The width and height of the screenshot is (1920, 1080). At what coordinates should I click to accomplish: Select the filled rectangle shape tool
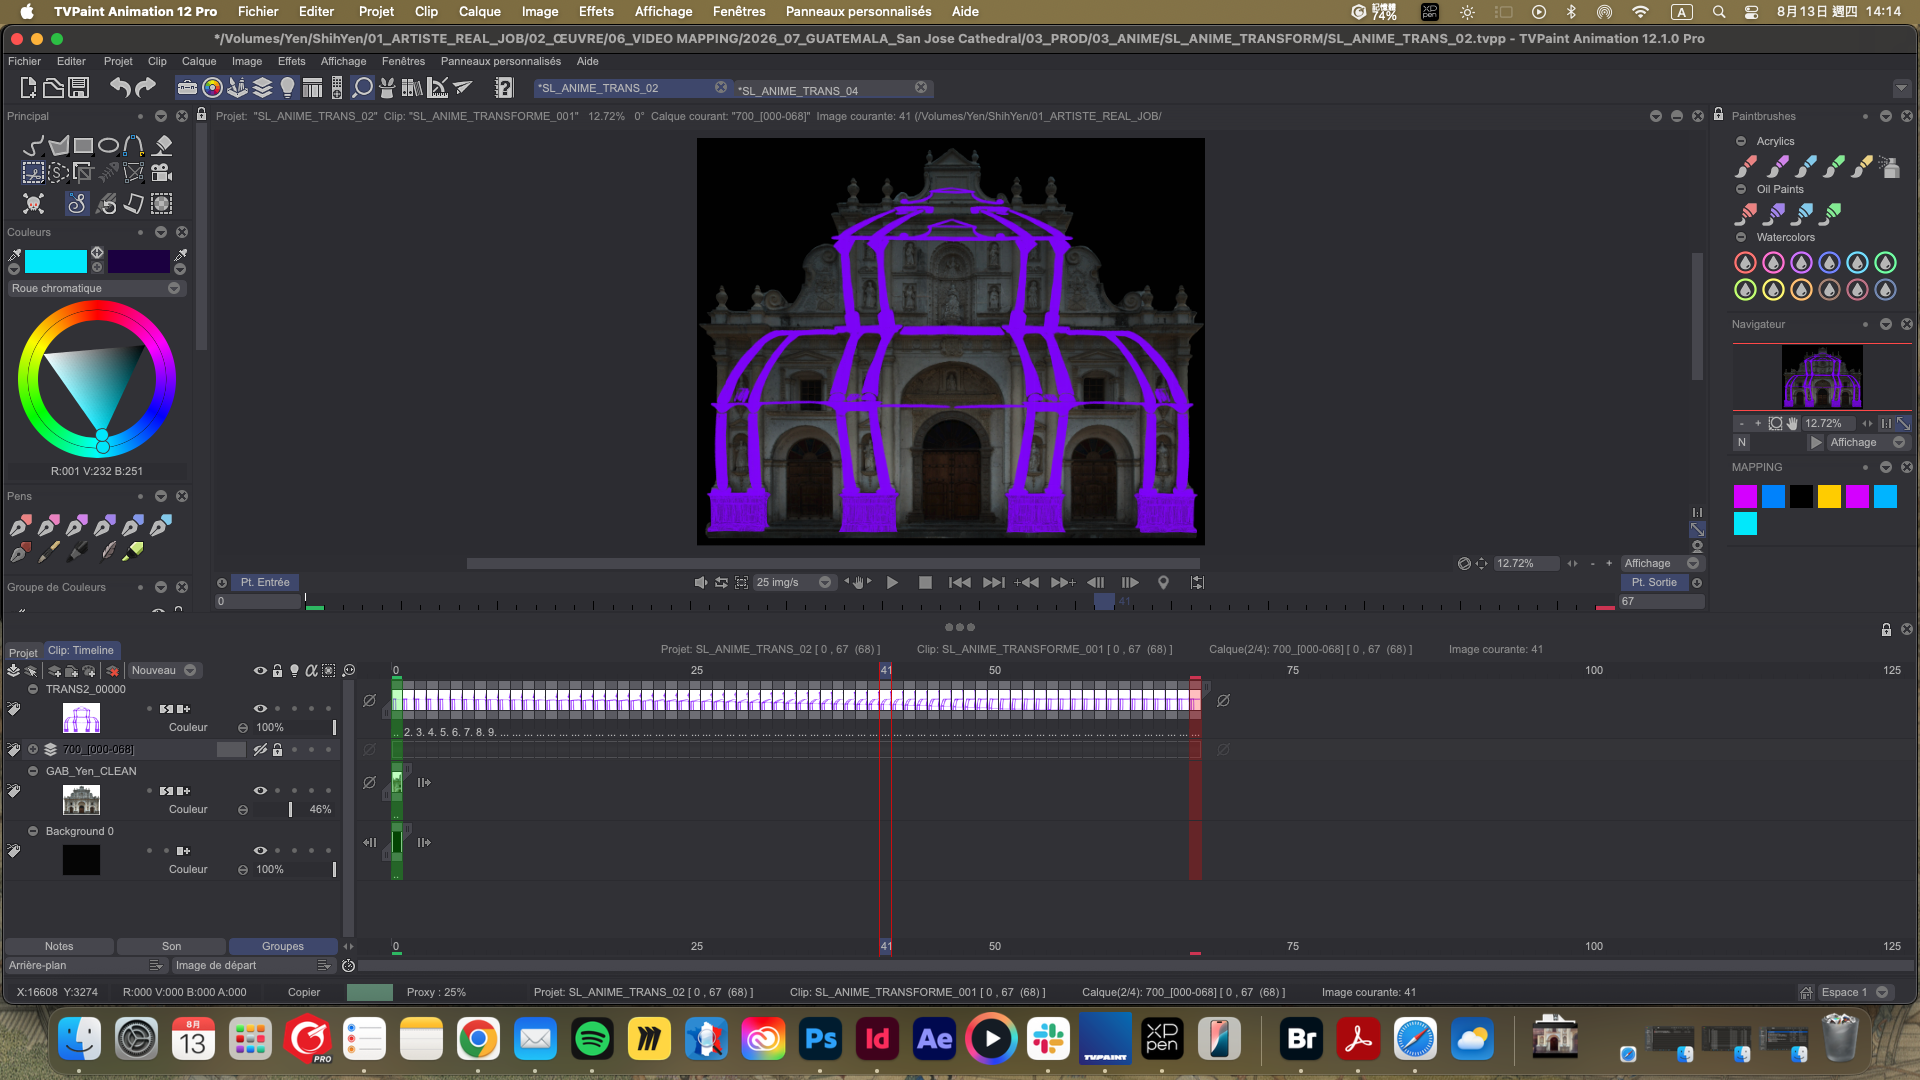pyautogui.click(x=84, y=146)
